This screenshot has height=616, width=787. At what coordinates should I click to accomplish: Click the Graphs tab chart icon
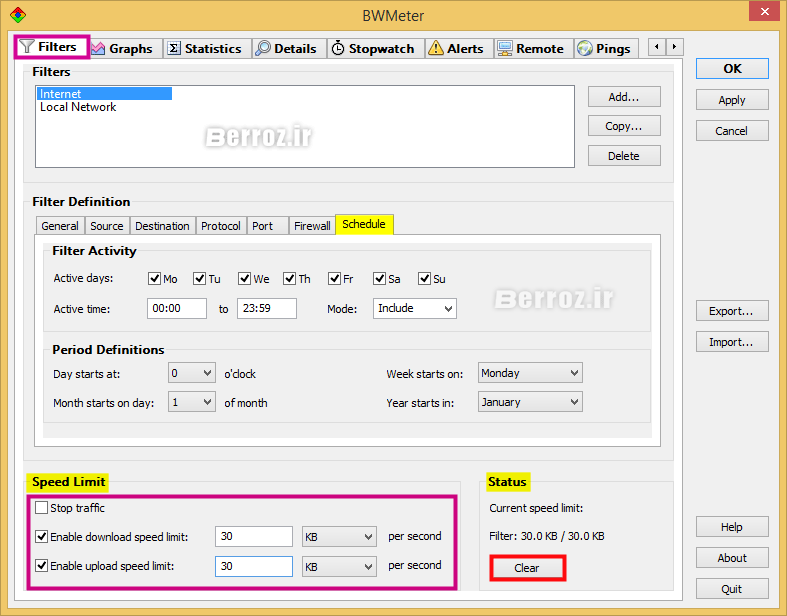tap(98, 48)
